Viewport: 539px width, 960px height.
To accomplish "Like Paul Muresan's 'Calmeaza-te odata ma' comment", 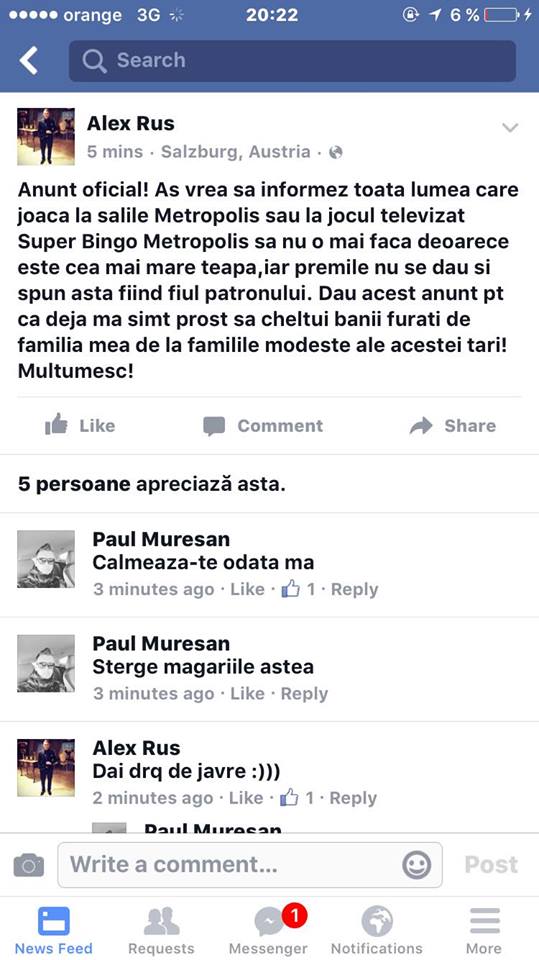I will point(247,590).
